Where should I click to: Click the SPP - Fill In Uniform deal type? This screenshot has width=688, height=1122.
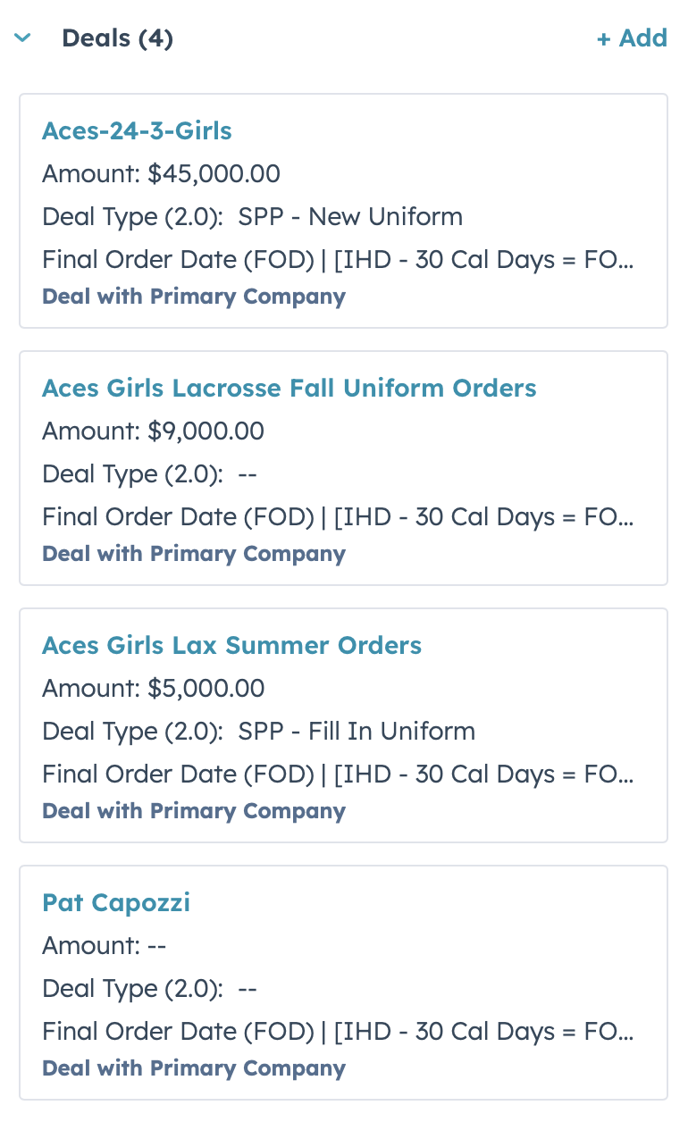click(x=356, y=731)
